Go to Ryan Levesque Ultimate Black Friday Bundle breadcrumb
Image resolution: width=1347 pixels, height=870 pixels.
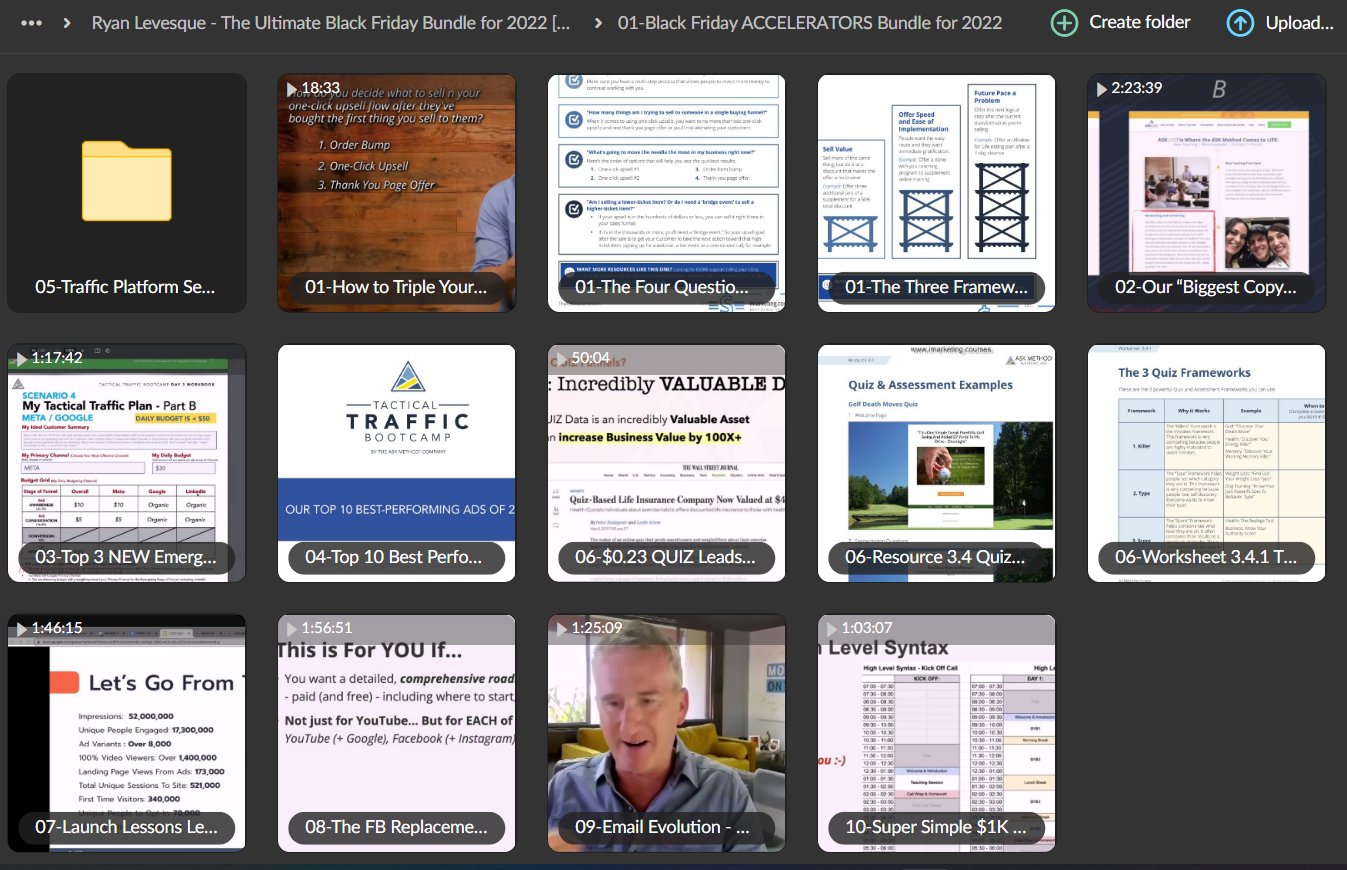332,23
